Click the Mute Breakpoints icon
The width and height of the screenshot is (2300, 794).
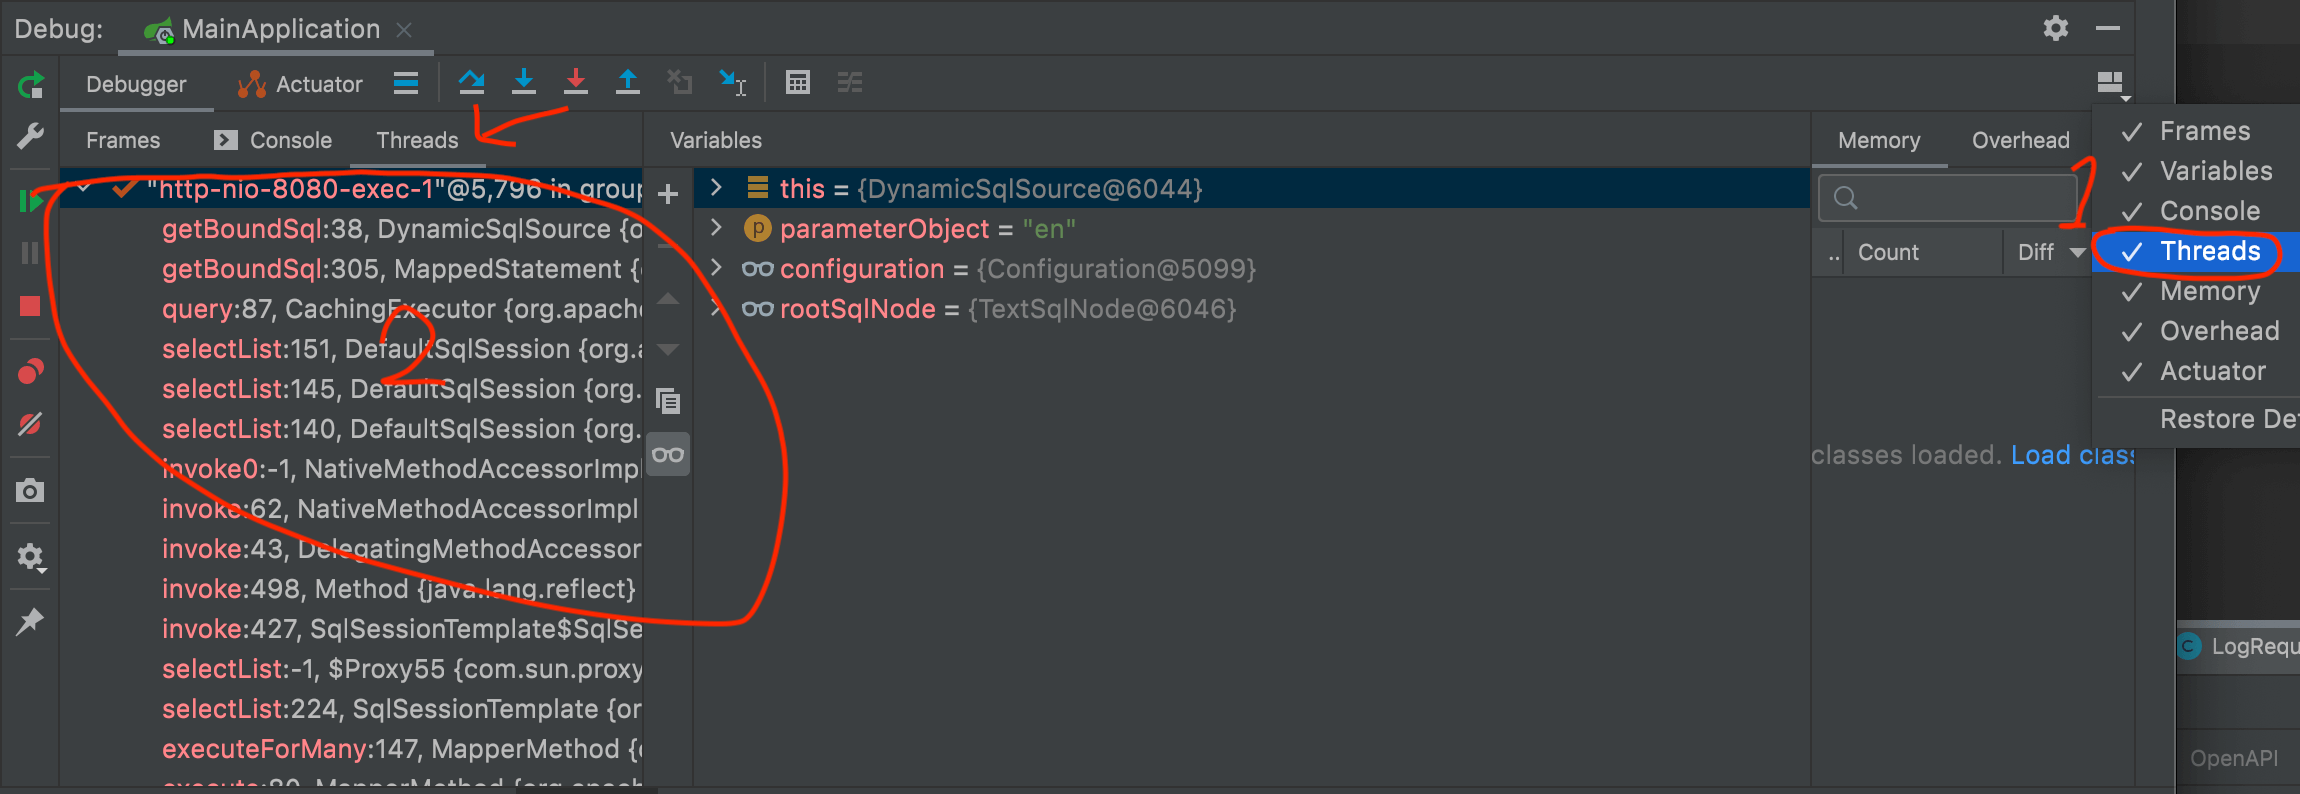pyautogui.click(x=30, y=424)
